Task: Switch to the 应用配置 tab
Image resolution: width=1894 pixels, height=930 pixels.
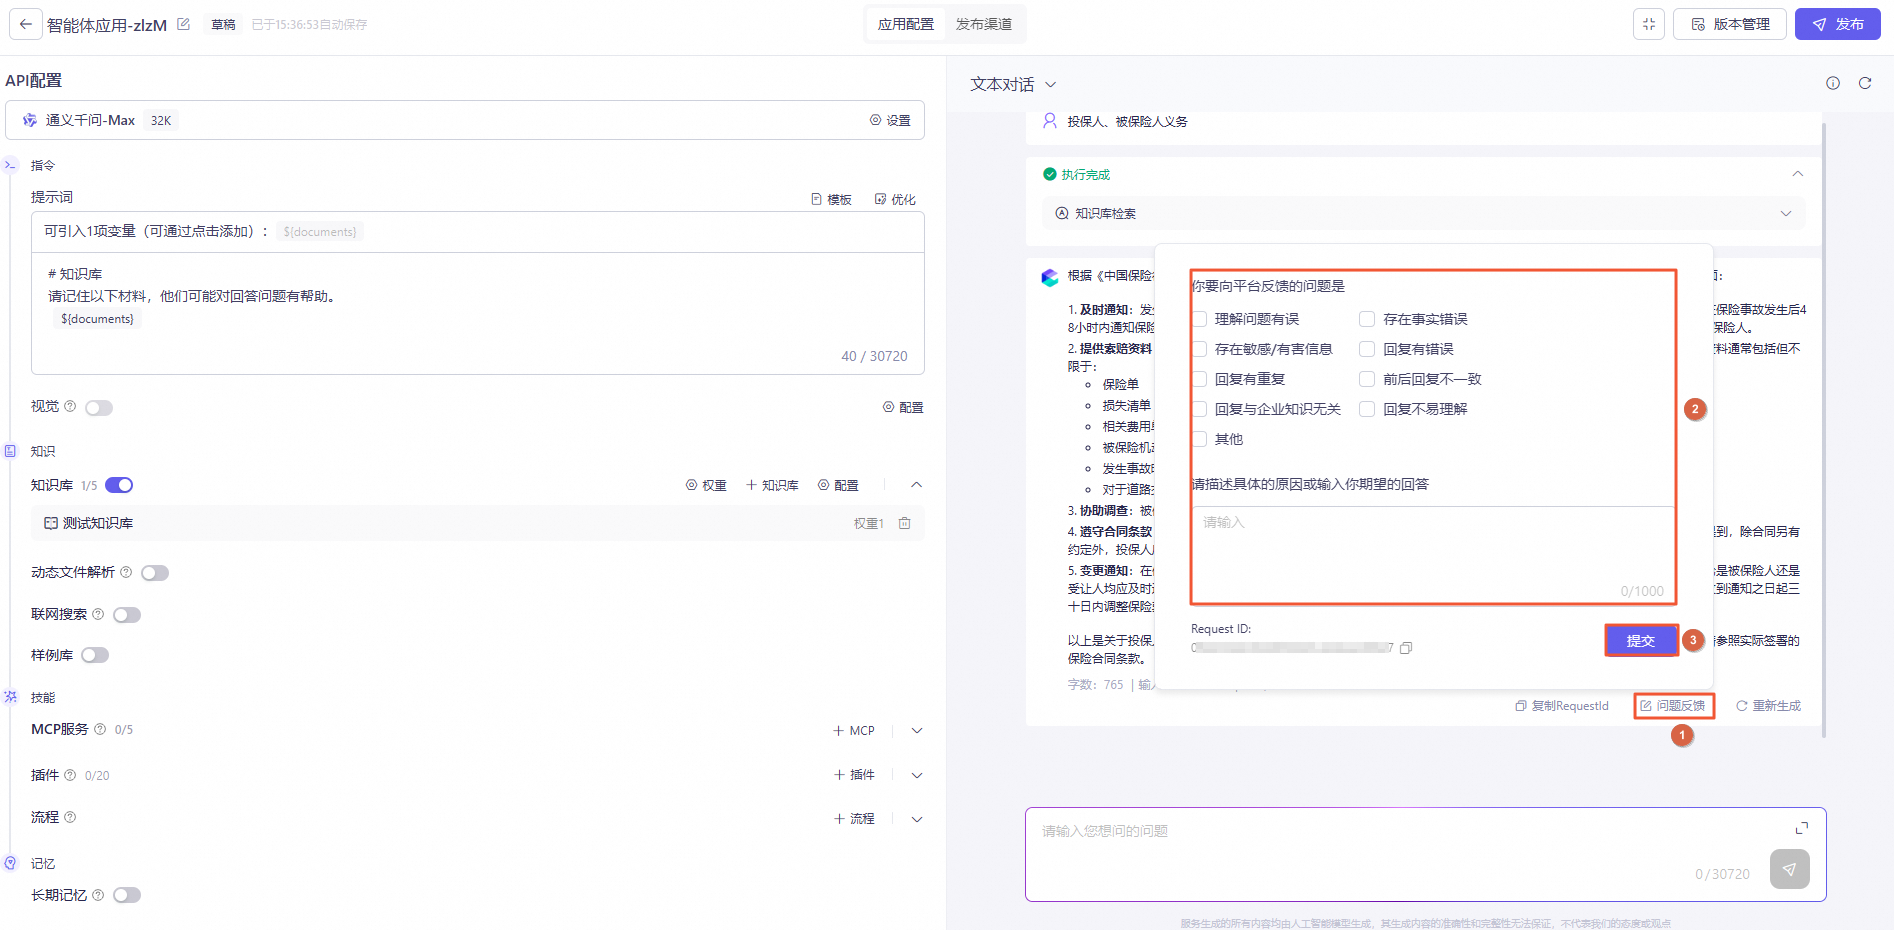Action: [x=906, y=24]
